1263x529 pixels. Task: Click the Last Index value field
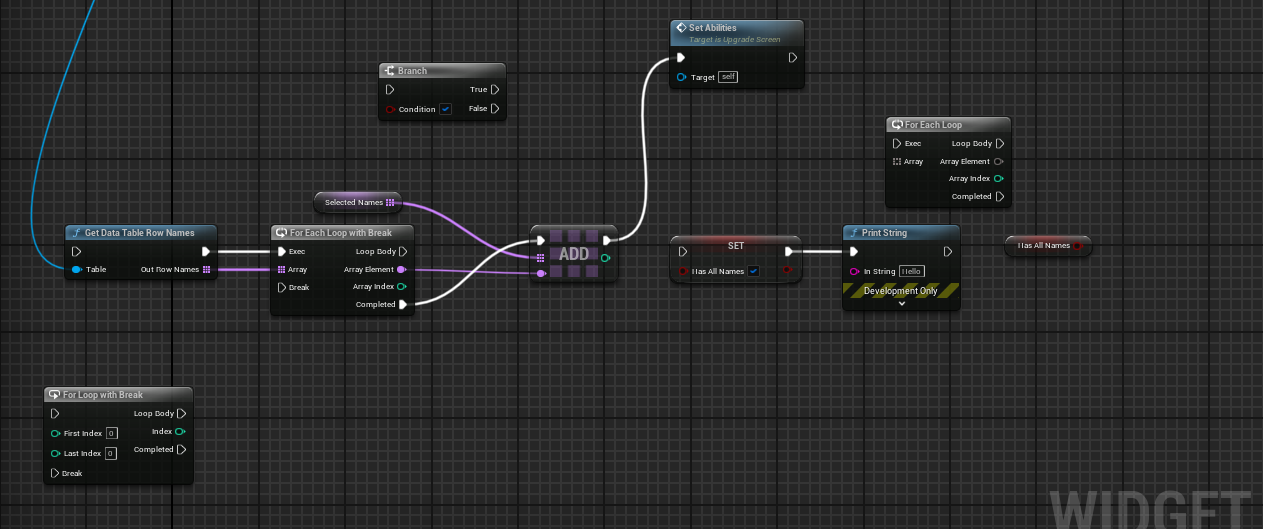(111, 453)
